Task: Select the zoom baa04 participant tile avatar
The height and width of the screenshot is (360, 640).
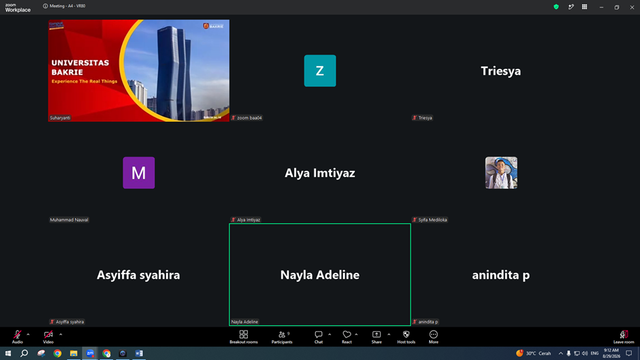Action: [320, 71]
